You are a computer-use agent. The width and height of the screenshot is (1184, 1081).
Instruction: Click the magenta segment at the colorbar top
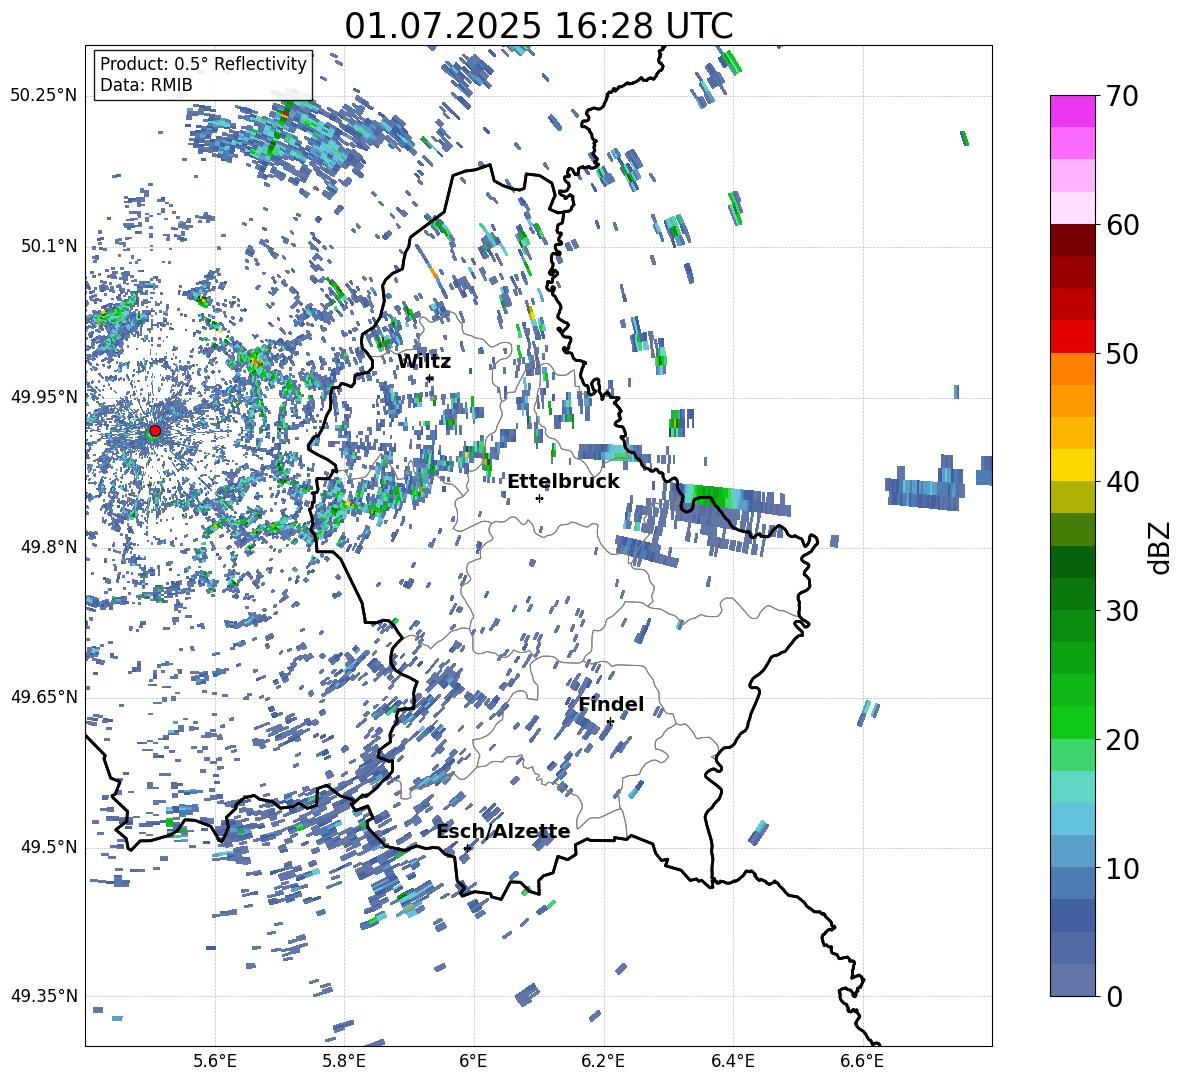click(1072, 111)
